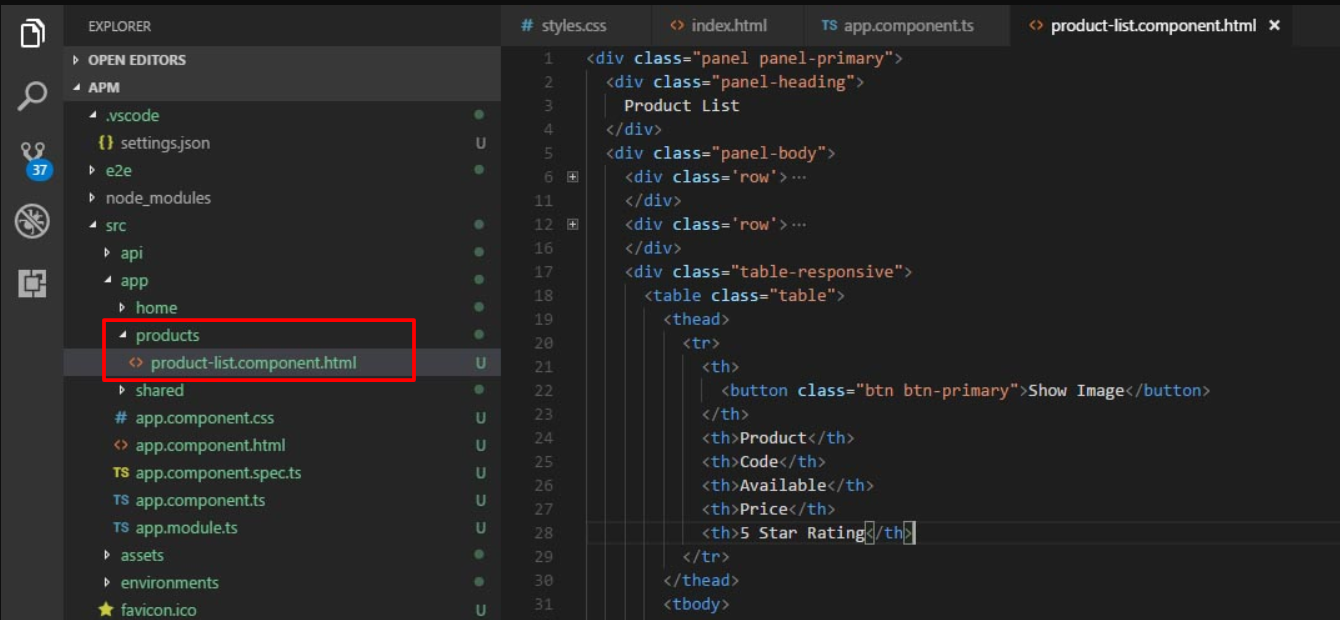The width and height of the screenshot is (1340, 620).
Task: Click HTML icon of product-list.component.html in tree
Action: [x=136, y=363]
